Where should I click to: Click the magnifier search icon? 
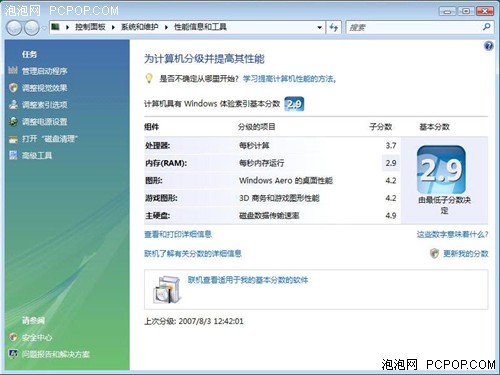point(487,27)
